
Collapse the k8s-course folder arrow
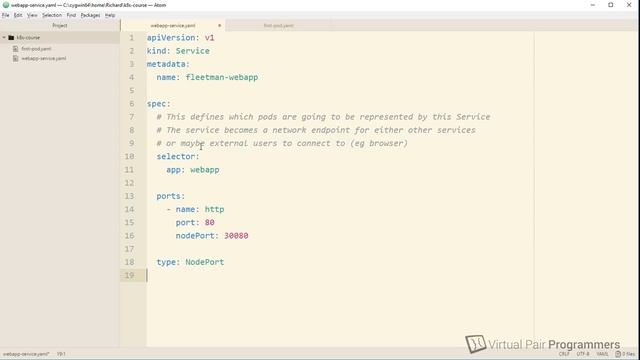tap(4, 38)
